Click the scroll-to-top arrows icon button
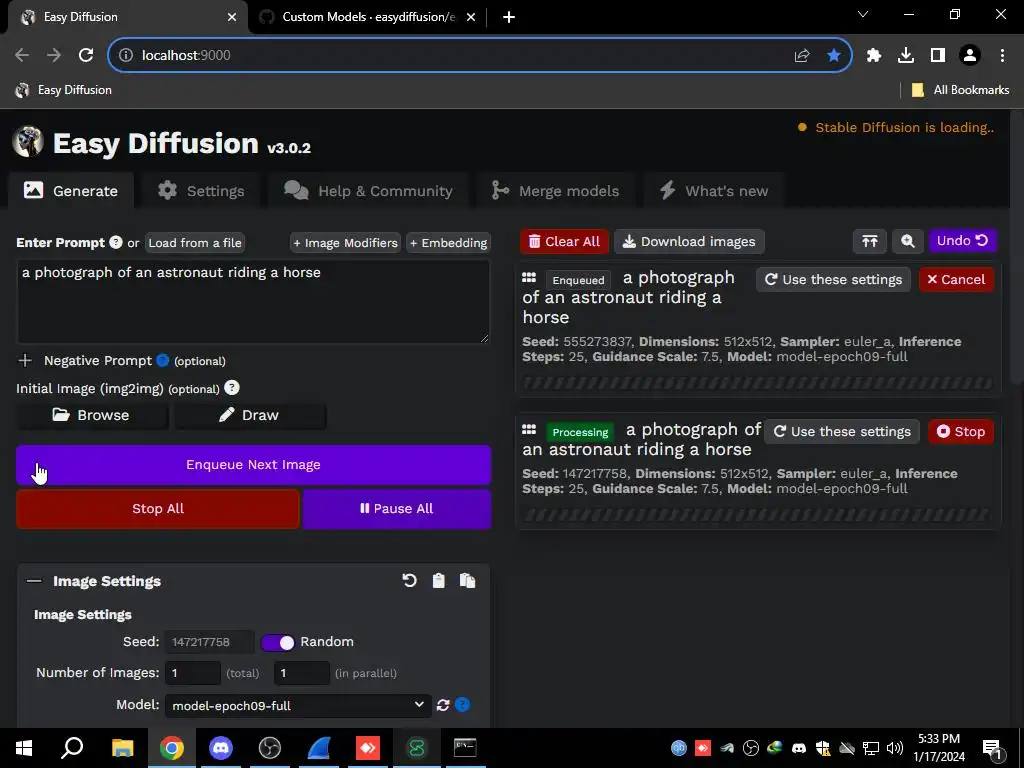The height and width of the screenshot is (768, 1024). tap(869, 242)
